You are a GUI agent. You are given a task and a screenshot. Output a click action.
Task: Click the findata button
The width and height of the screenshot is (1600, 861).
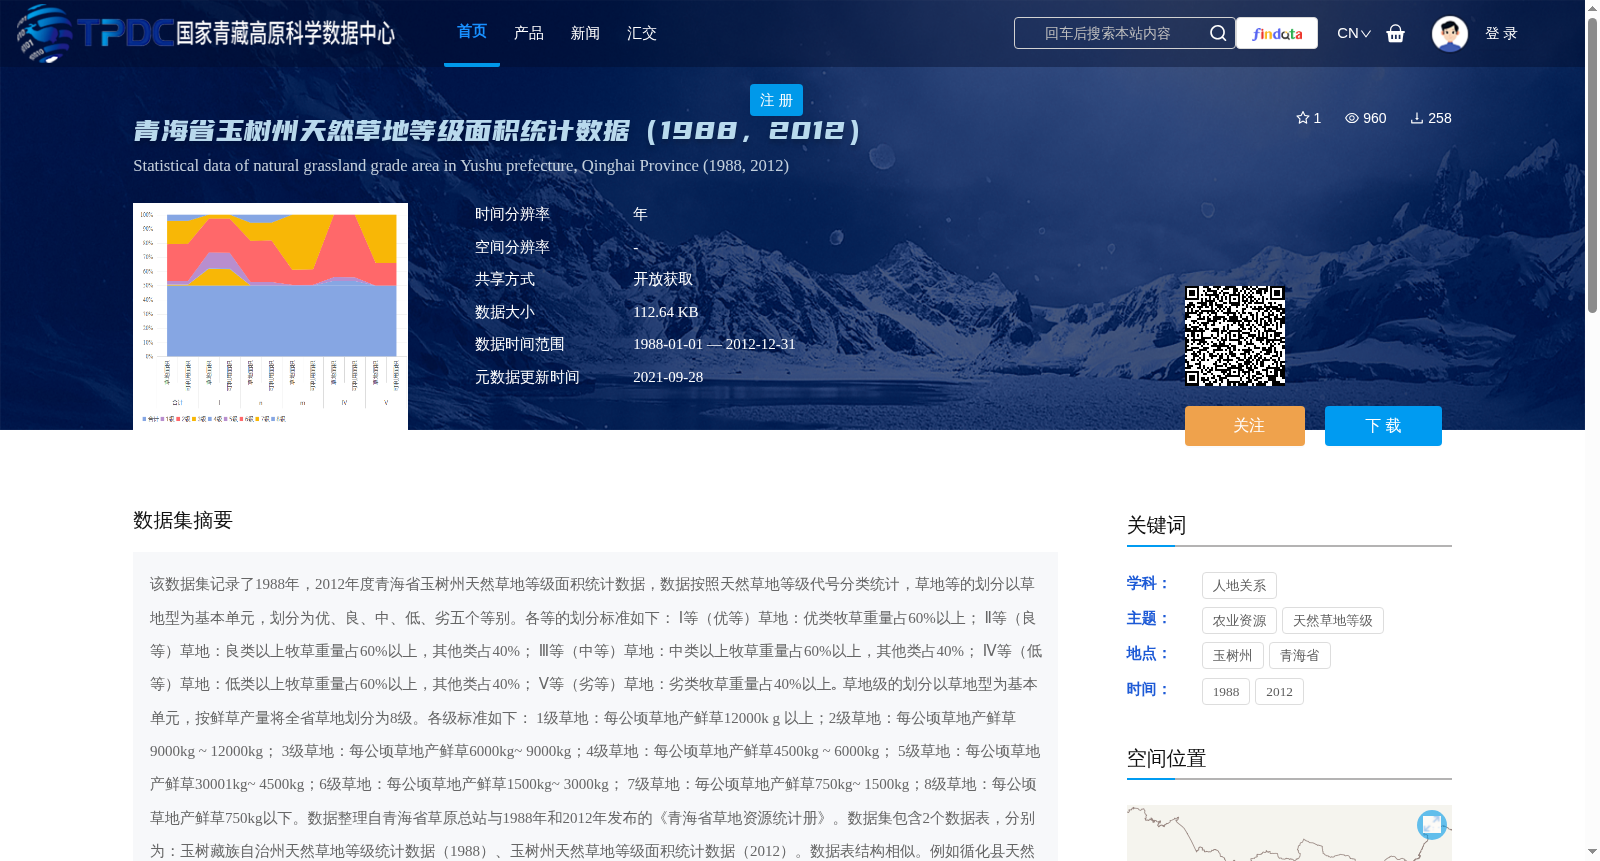click(1277, 33)
